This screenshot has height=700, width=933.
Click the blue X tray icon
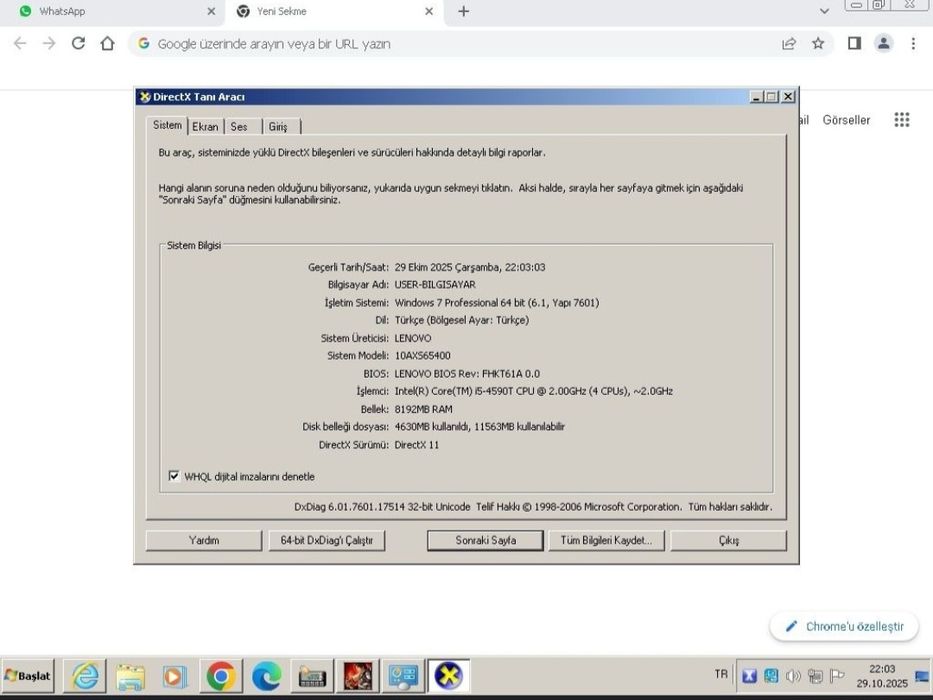click(x=749, y=676)
